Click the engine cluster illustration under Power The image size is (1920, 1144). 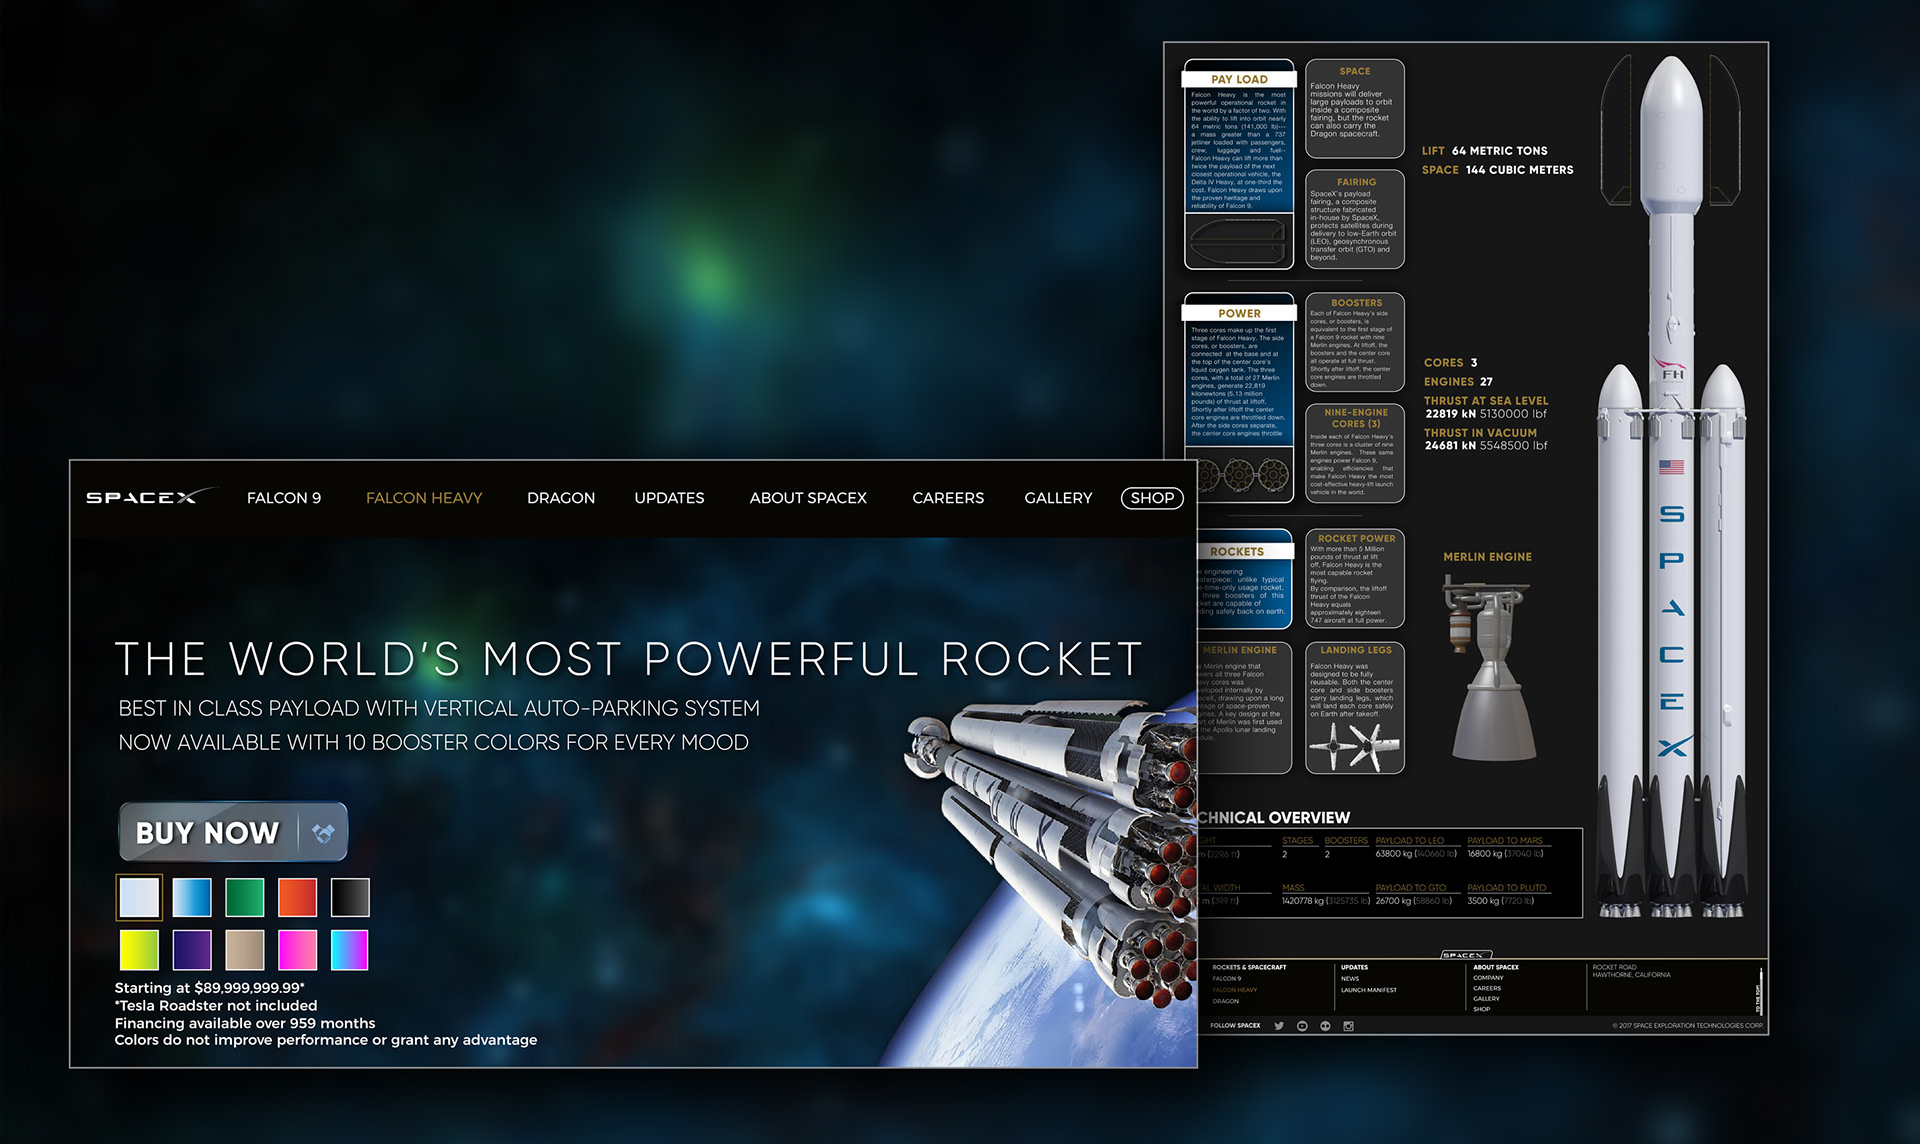point(1243,475)
